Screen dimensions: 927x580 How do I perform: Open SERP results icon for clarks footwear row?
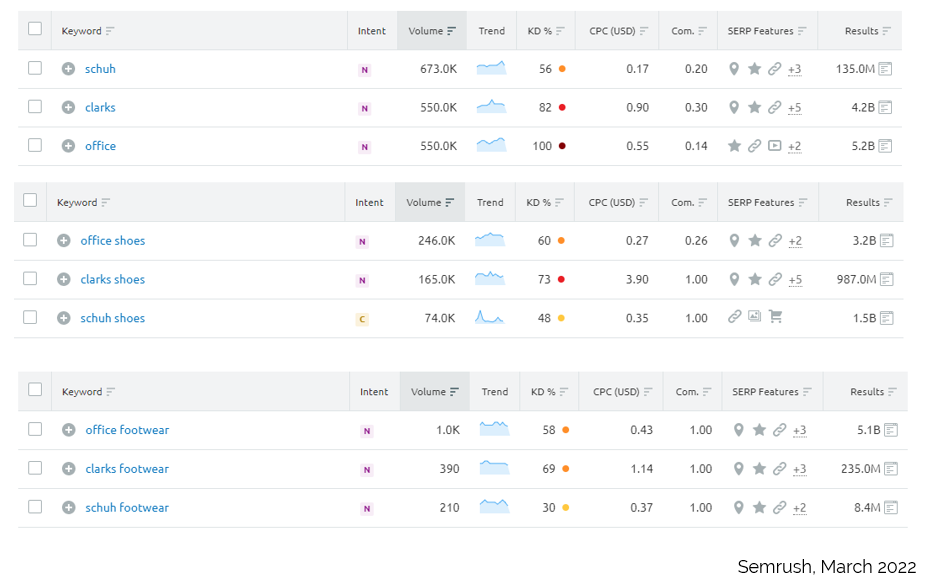click(891, 469)
